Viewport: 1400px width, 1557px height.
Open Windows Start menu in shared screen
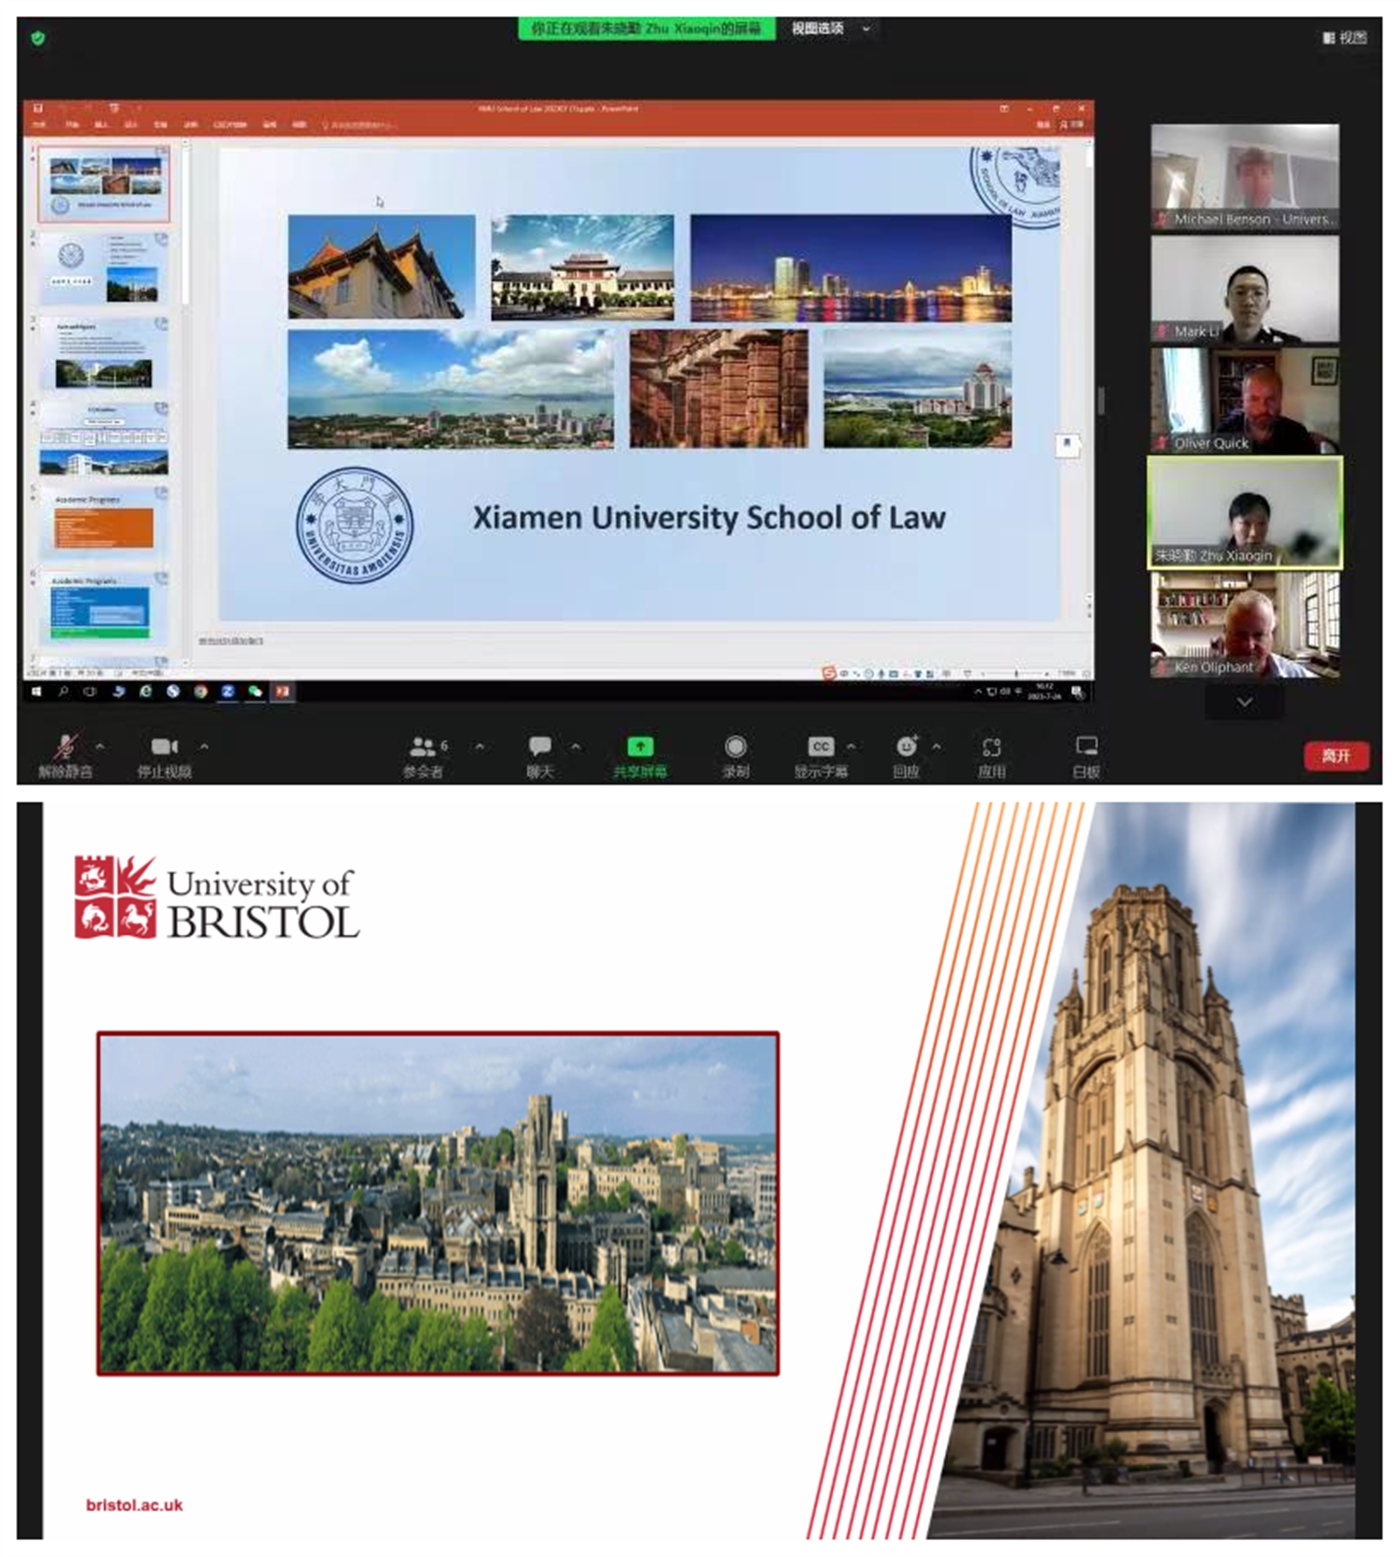click(36, 691)
